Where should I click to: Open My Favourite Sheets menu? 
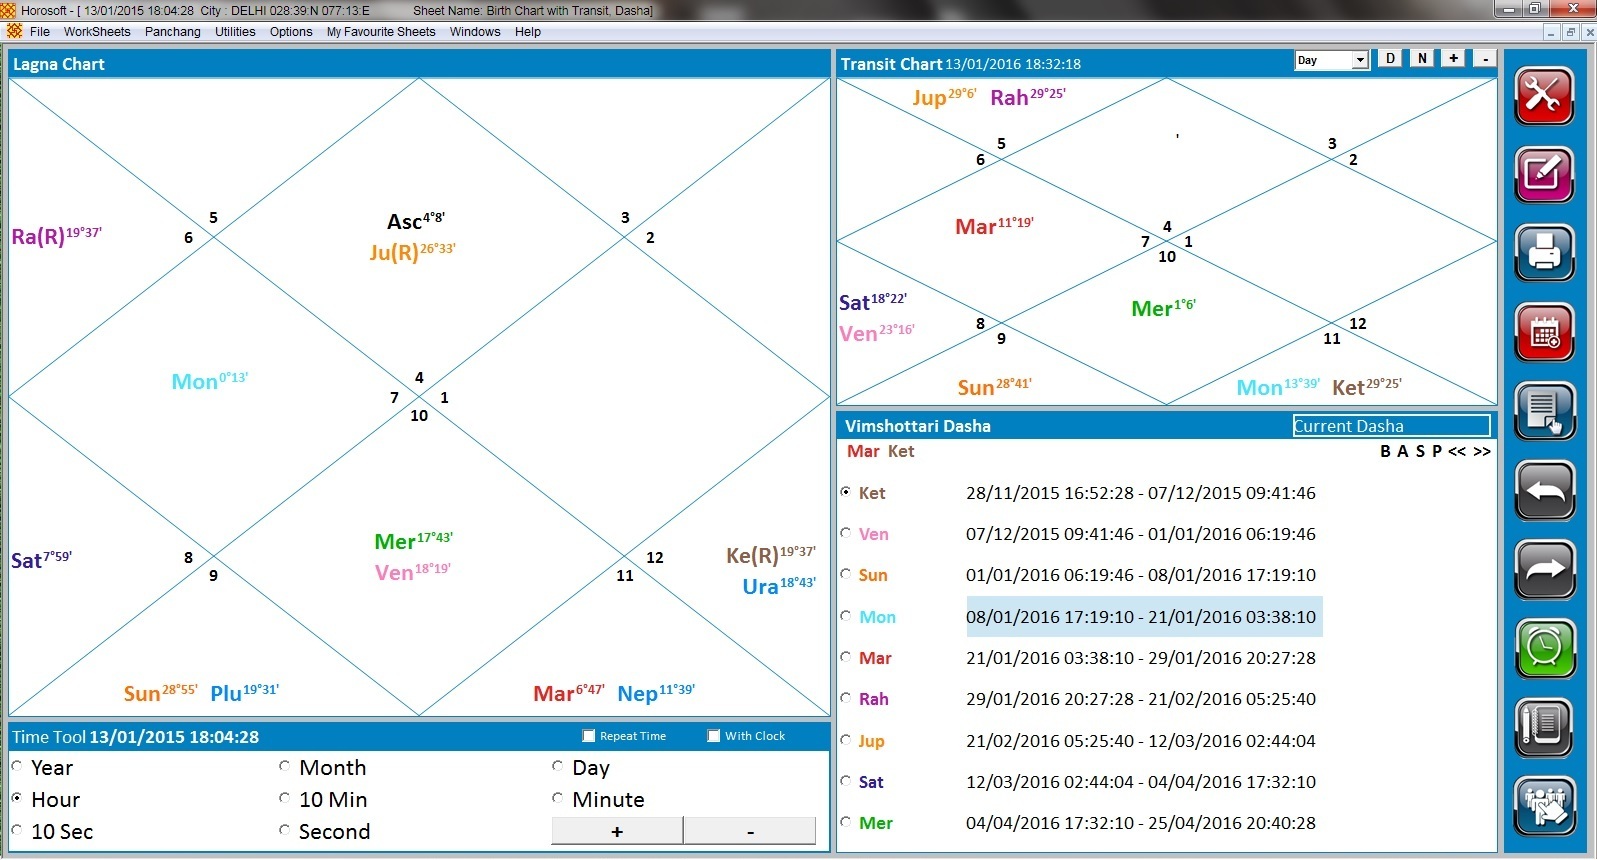click(x=381, y=32)
